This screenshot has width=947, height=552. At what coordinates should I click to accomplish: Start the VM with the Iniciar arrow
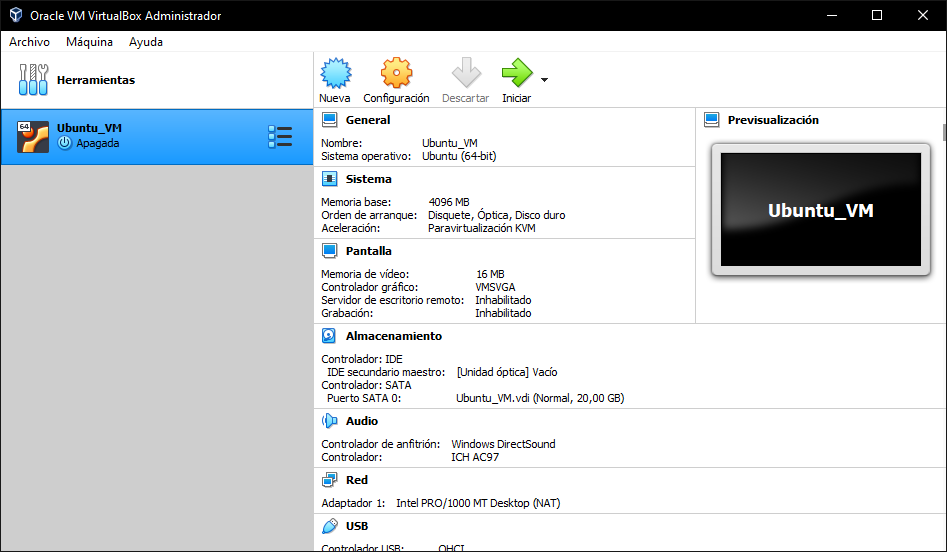point(517,73)
